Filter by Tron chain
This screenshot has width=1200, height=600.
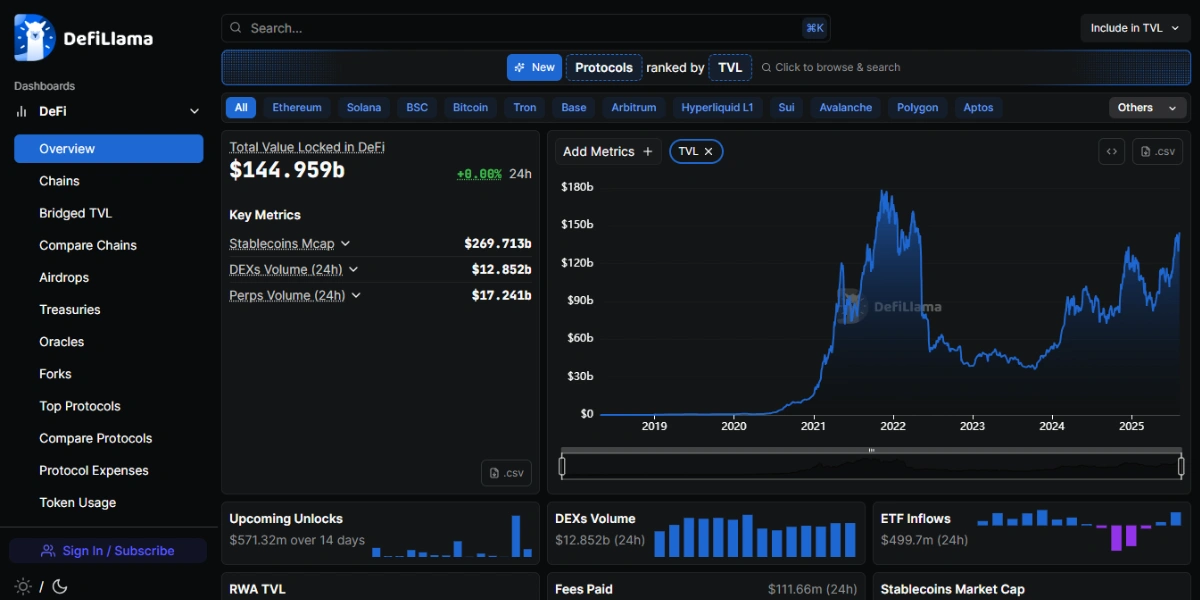[x=525, y=107]
